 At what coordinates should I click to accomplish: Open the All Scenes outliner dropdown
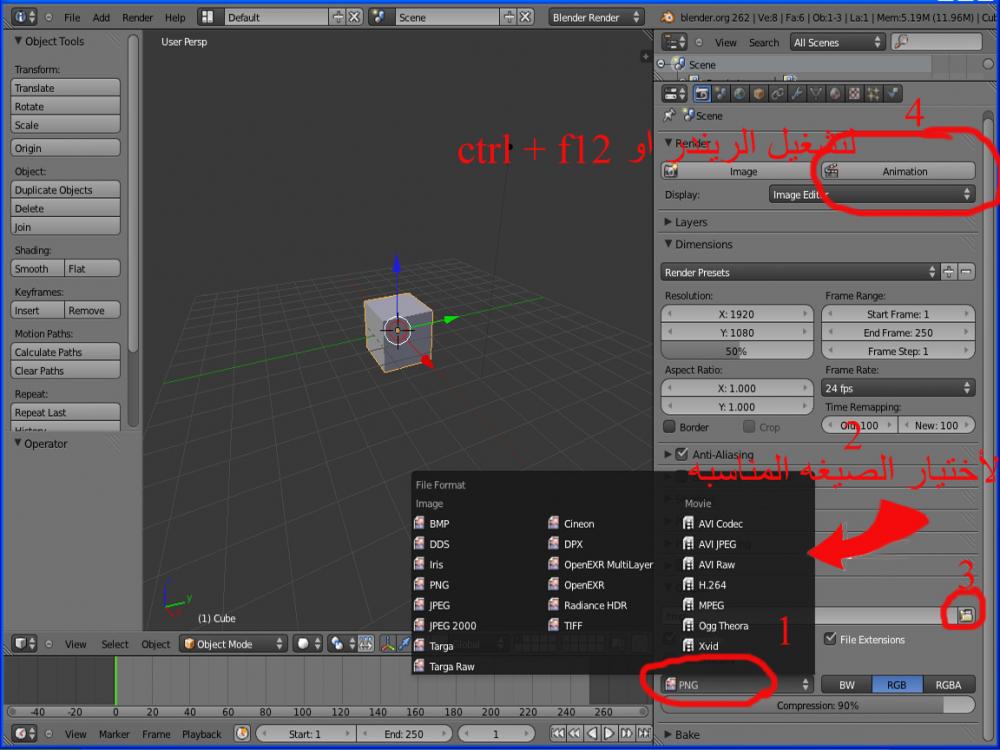click(x=837, y=42)
